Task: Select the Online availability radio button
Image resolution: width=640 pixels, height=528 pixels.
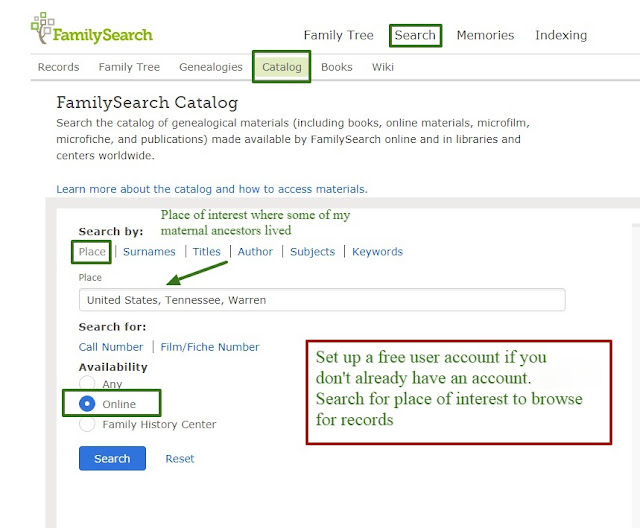Action: click(x=87, y=404)
